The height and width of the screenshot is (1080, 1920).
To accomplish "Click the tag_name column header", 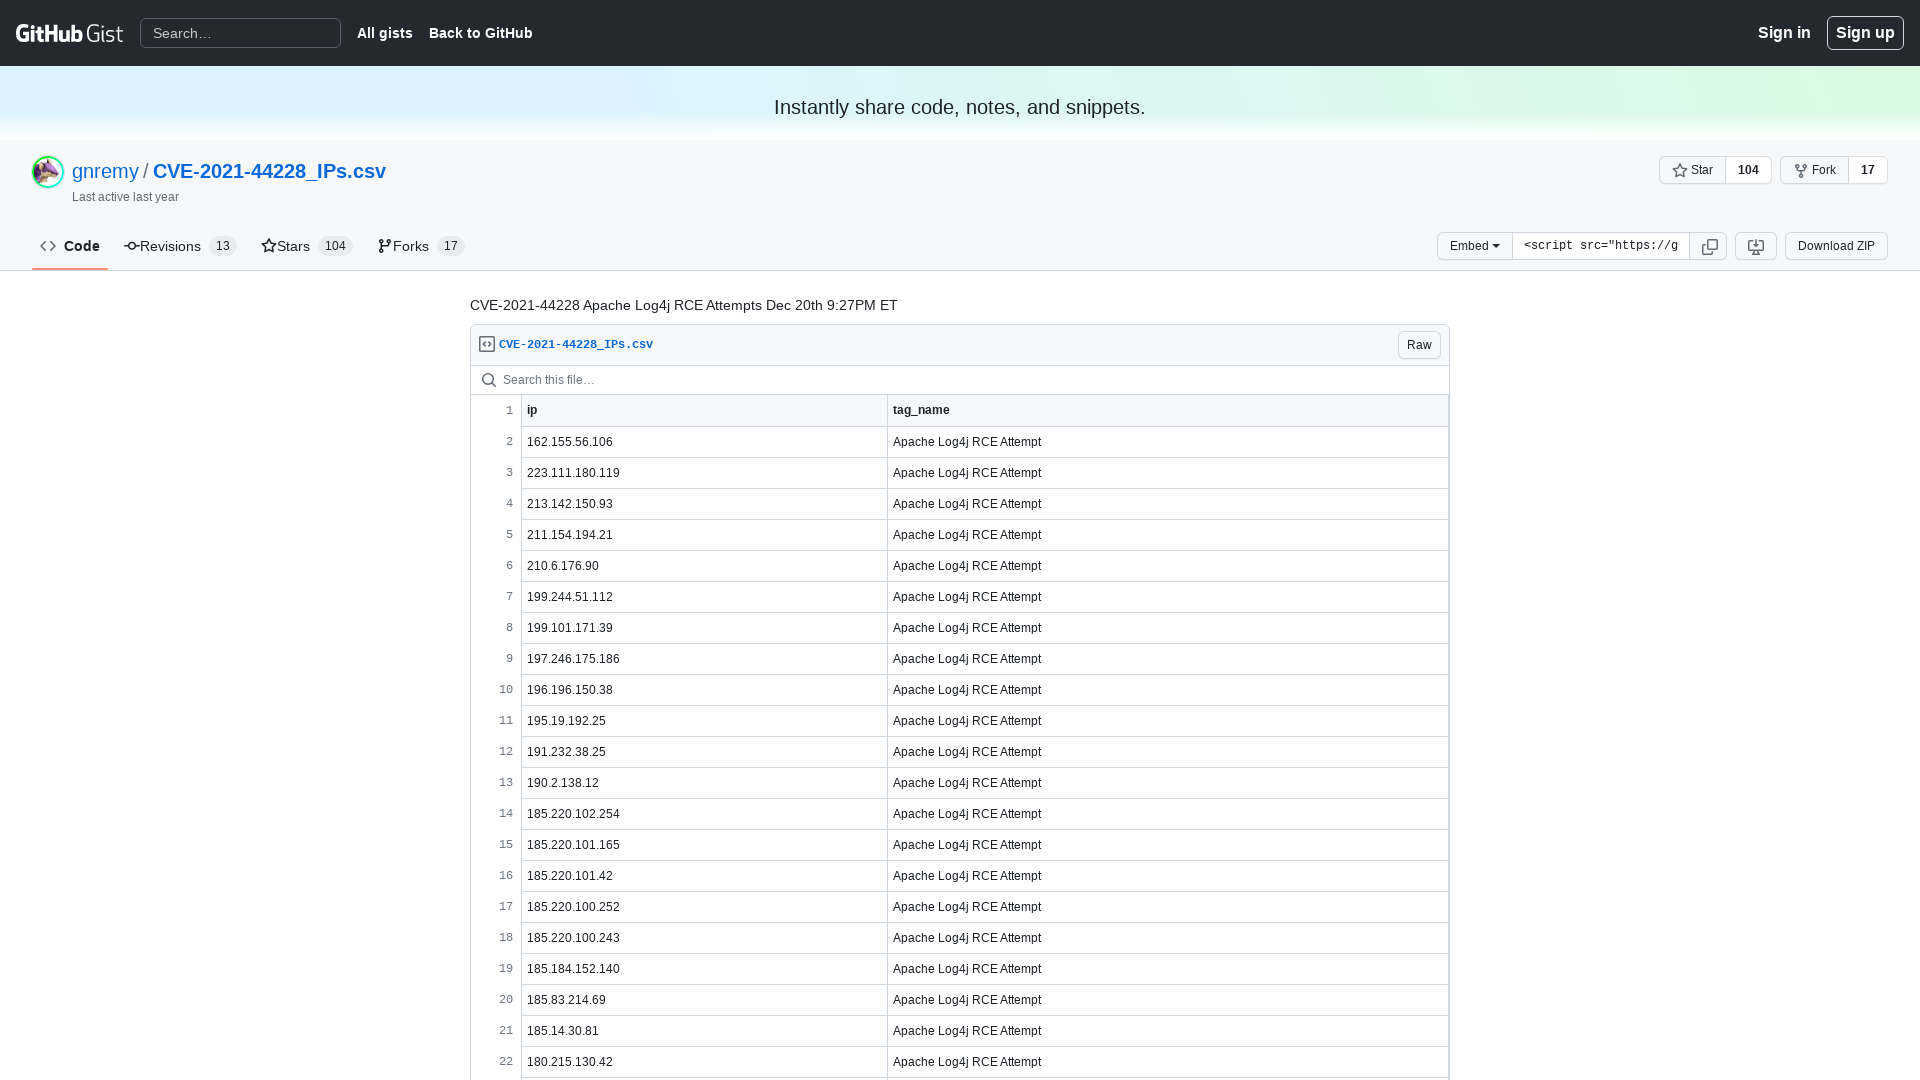I will click(x=1167, y=410).
